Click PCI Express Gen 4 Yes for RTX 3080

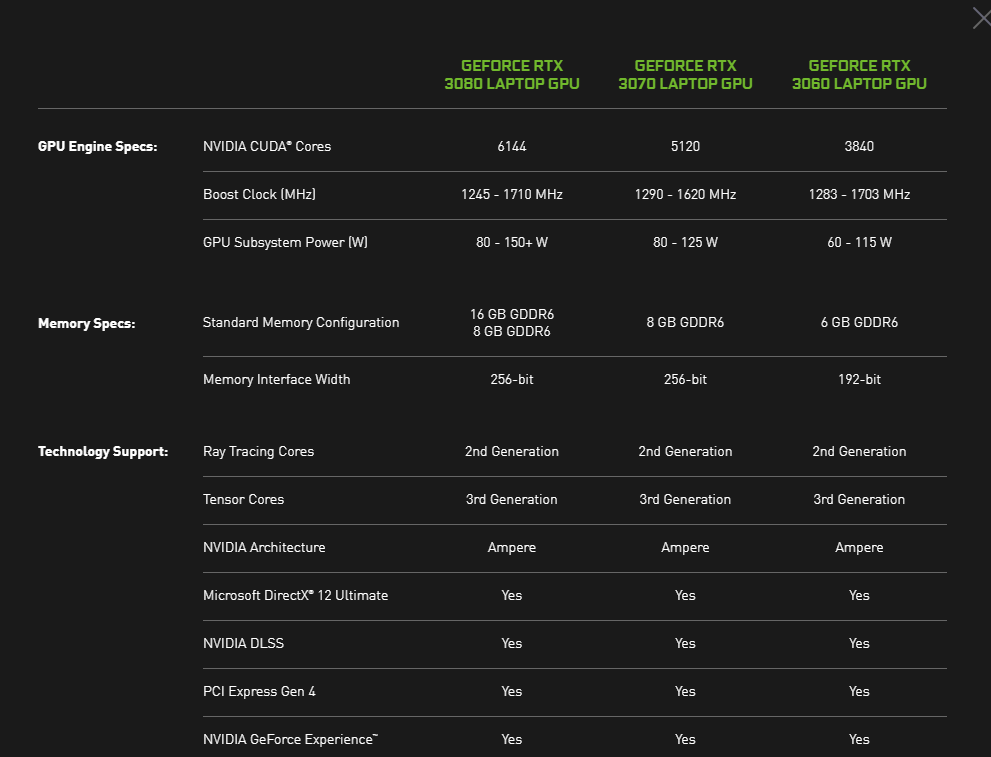(x=512, y=691)
